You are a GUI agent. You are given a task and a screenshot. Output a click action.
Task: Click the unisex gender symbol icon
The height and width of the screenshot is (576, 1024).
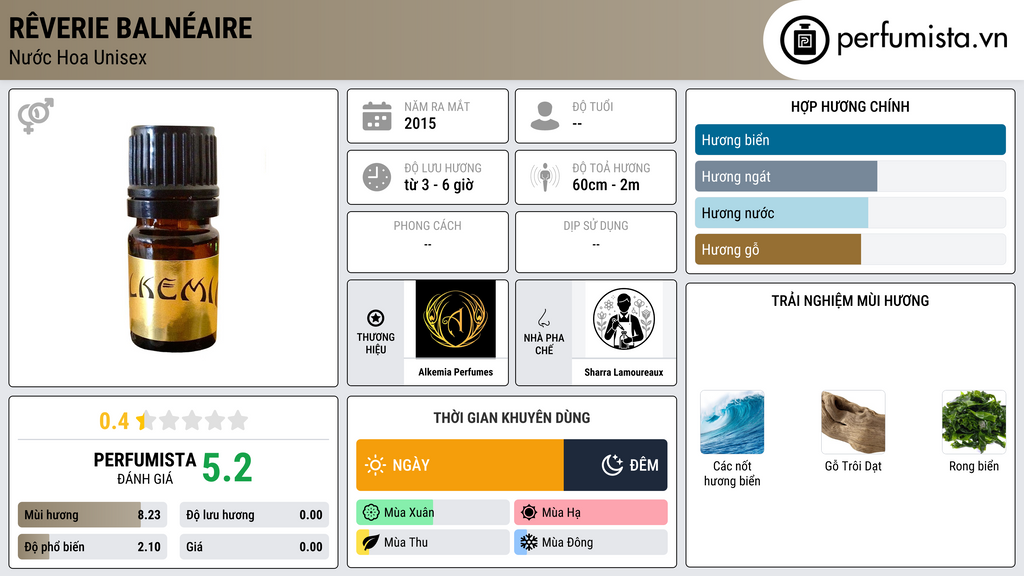[36, 116]
